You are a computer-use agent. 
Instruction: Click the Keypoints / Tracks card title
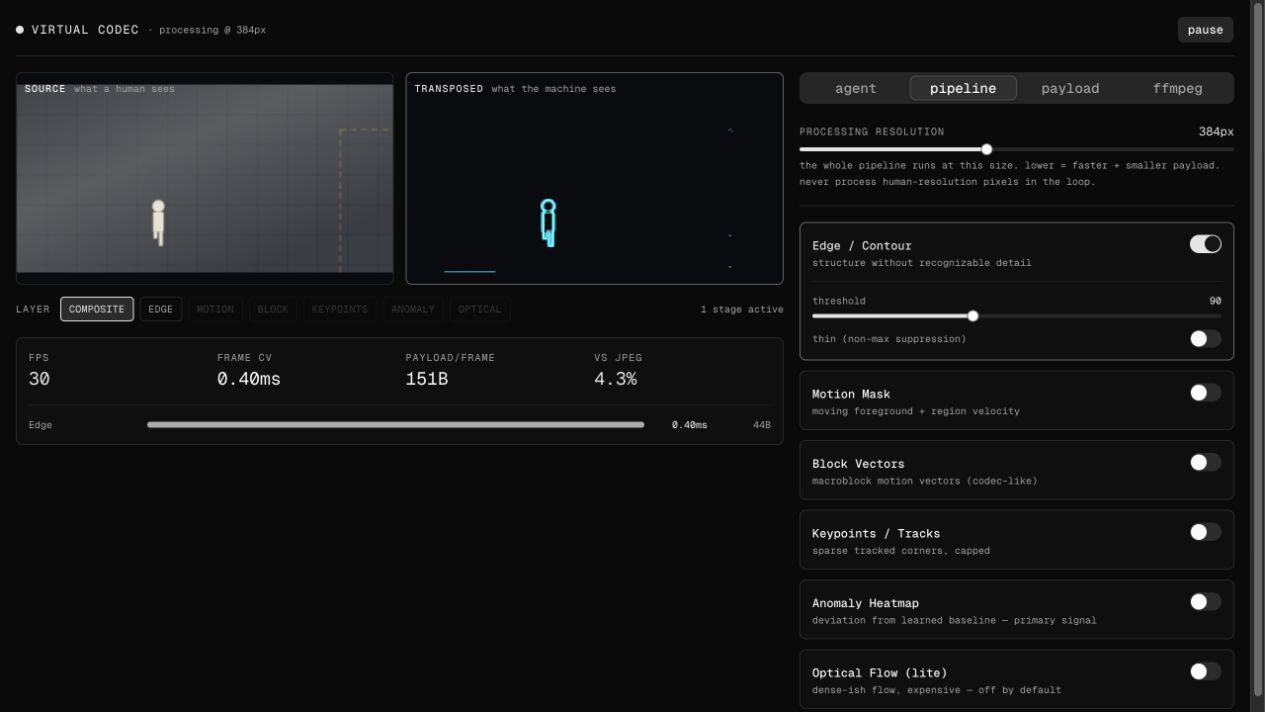(876, 534)
